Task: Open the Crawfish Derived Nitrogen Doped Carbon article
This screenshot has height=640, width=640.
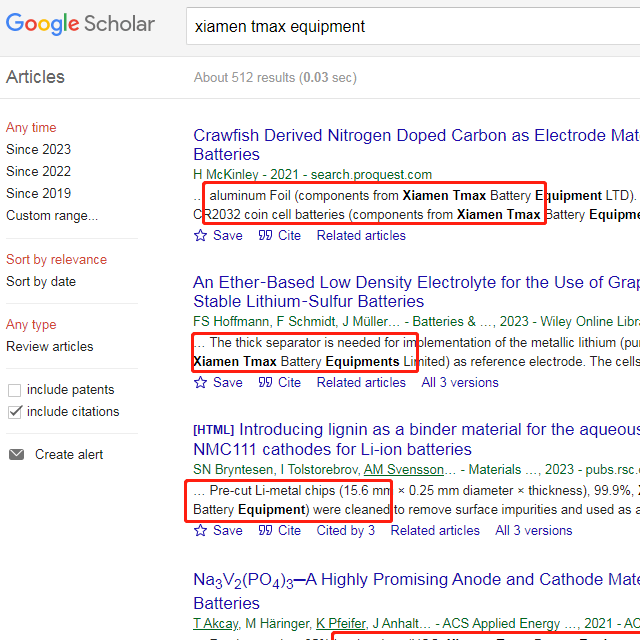Action: tap(416, 144)
